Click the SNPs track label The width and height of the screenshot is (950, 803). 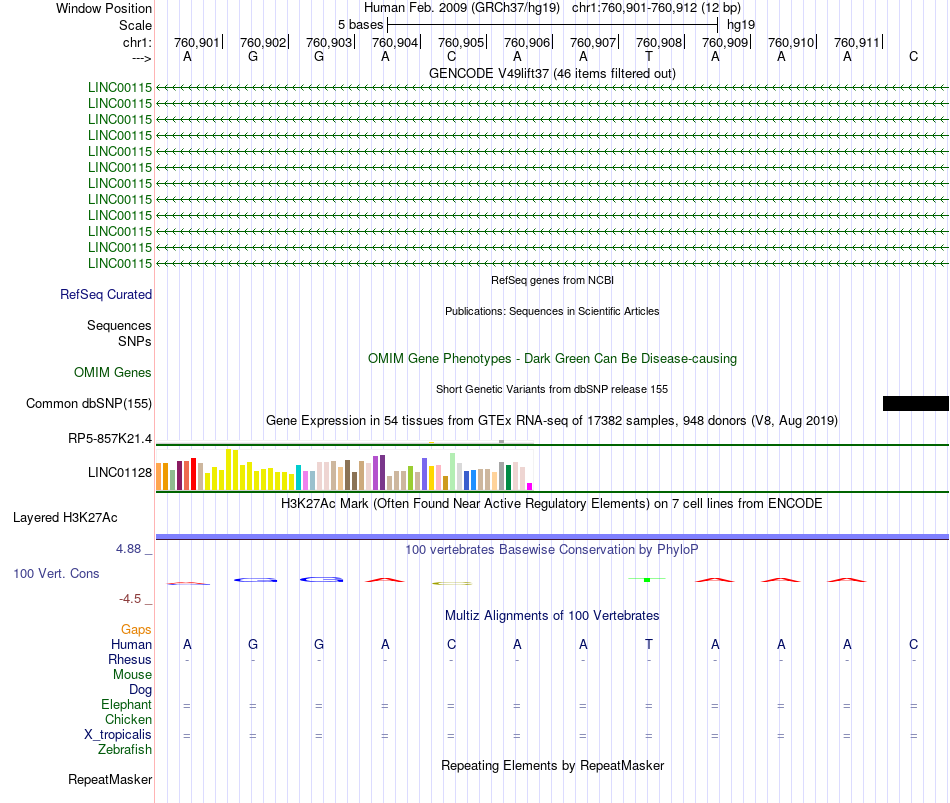pyautogui.click(x=135, y=341)
